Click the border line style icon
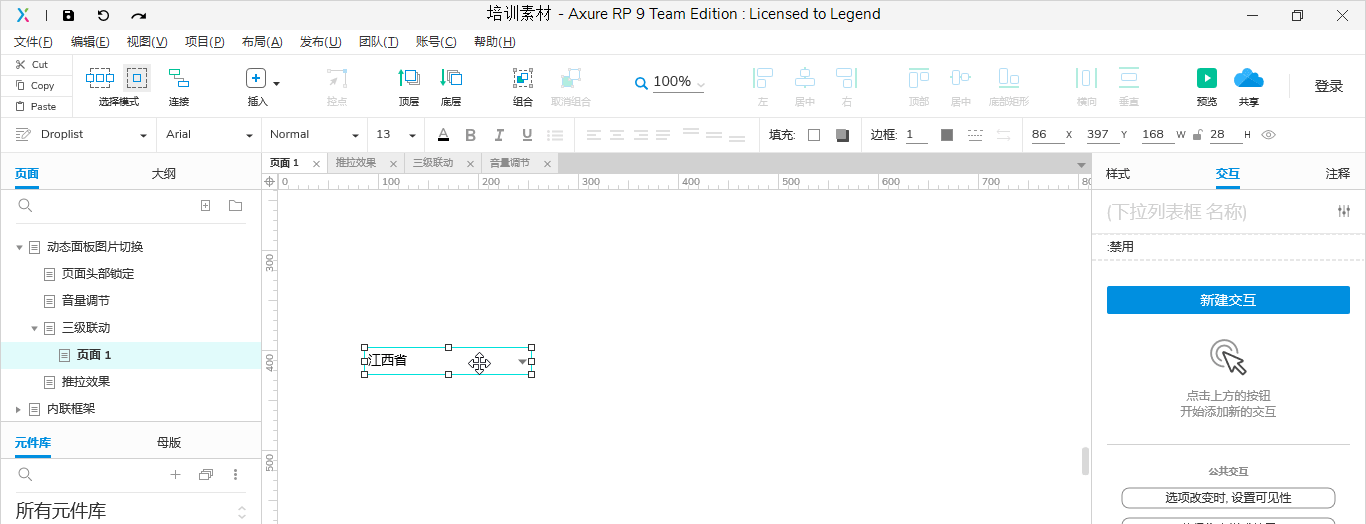 coord(975,135)
